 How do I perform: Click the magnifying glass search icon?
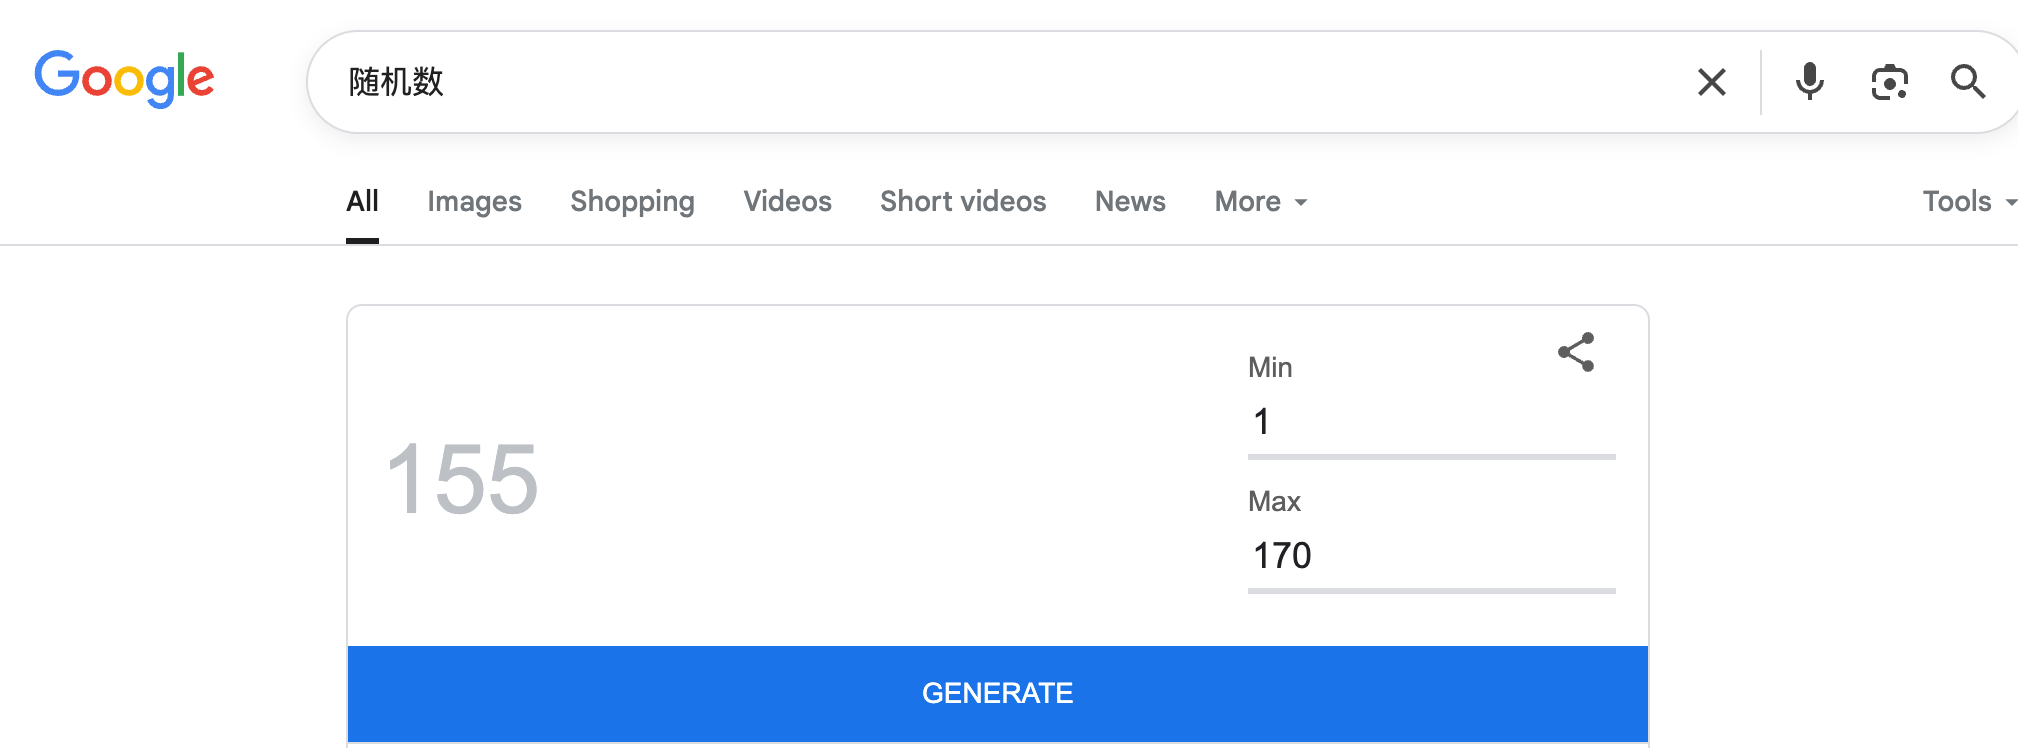tap(1968, 82)
